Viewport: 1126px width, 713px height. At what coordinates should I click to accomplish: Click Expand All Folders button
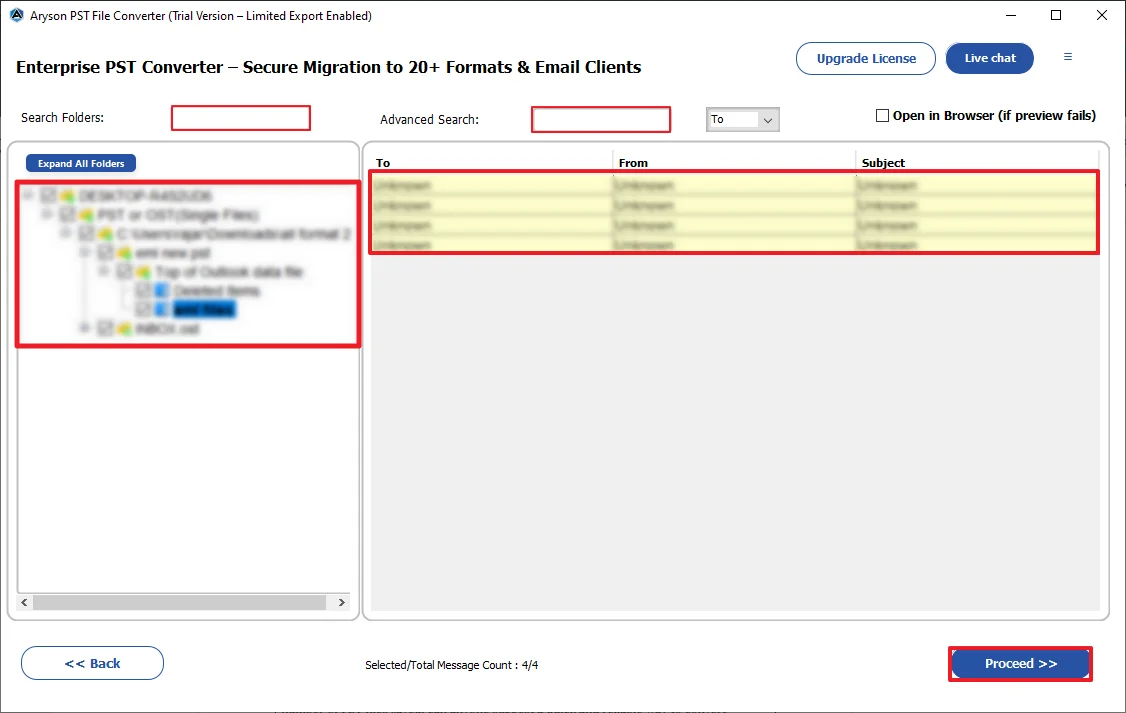tap(81, 164)
